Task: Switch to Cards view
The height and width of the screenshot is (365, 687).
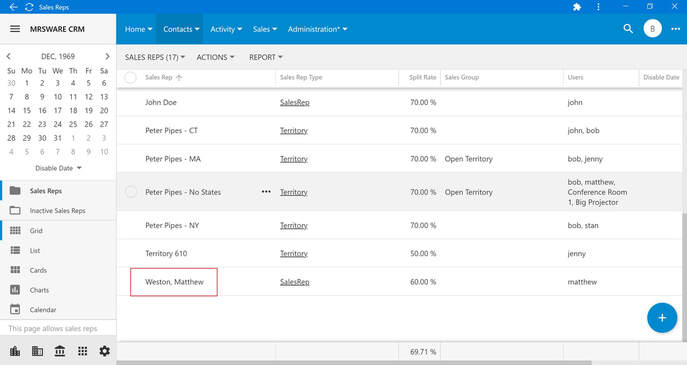Action: tap(58, 270)
